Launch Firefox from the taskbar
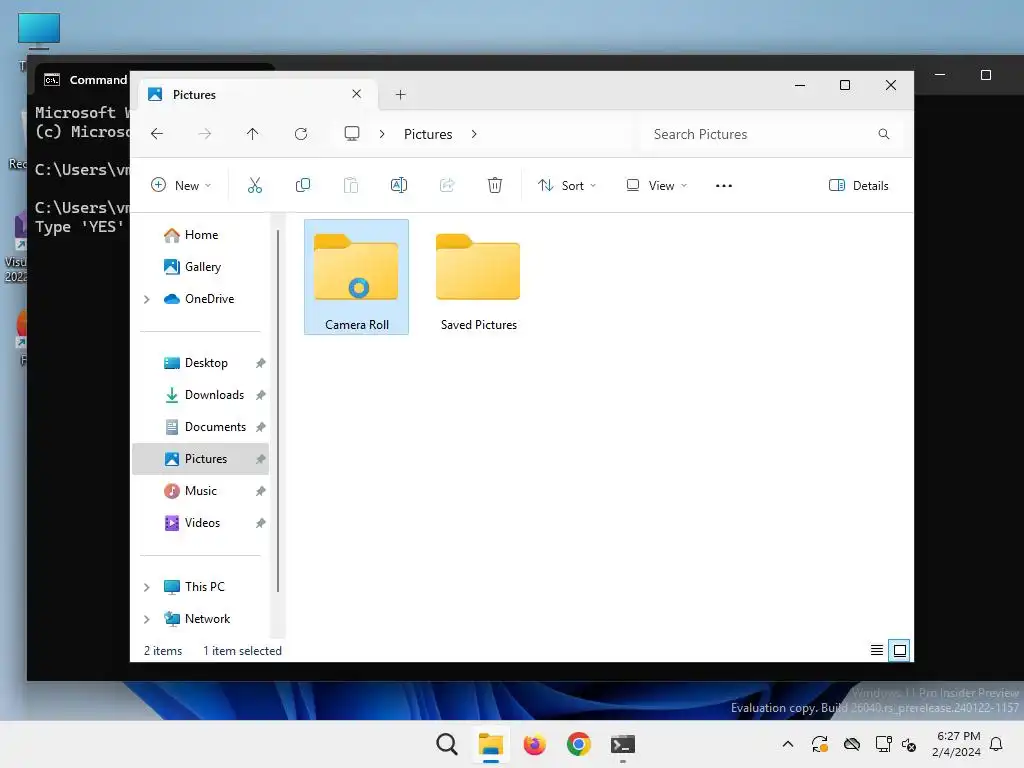Image resolution: width=1024 pixels, height=768 pixels. [534, 744]
